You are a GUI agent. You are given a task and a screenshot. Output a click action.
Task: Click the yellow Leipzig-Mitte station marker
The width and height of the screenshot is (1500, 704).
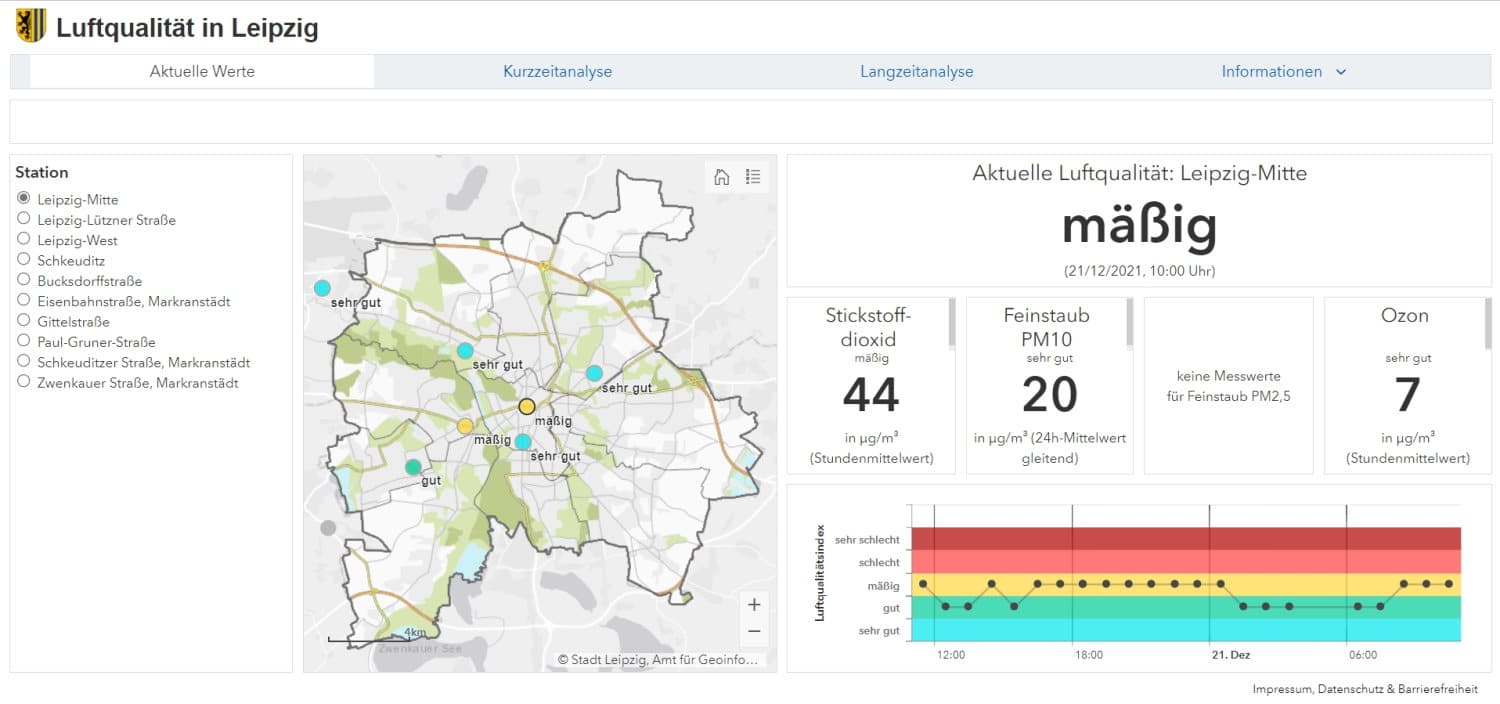[x=527, y=406]
